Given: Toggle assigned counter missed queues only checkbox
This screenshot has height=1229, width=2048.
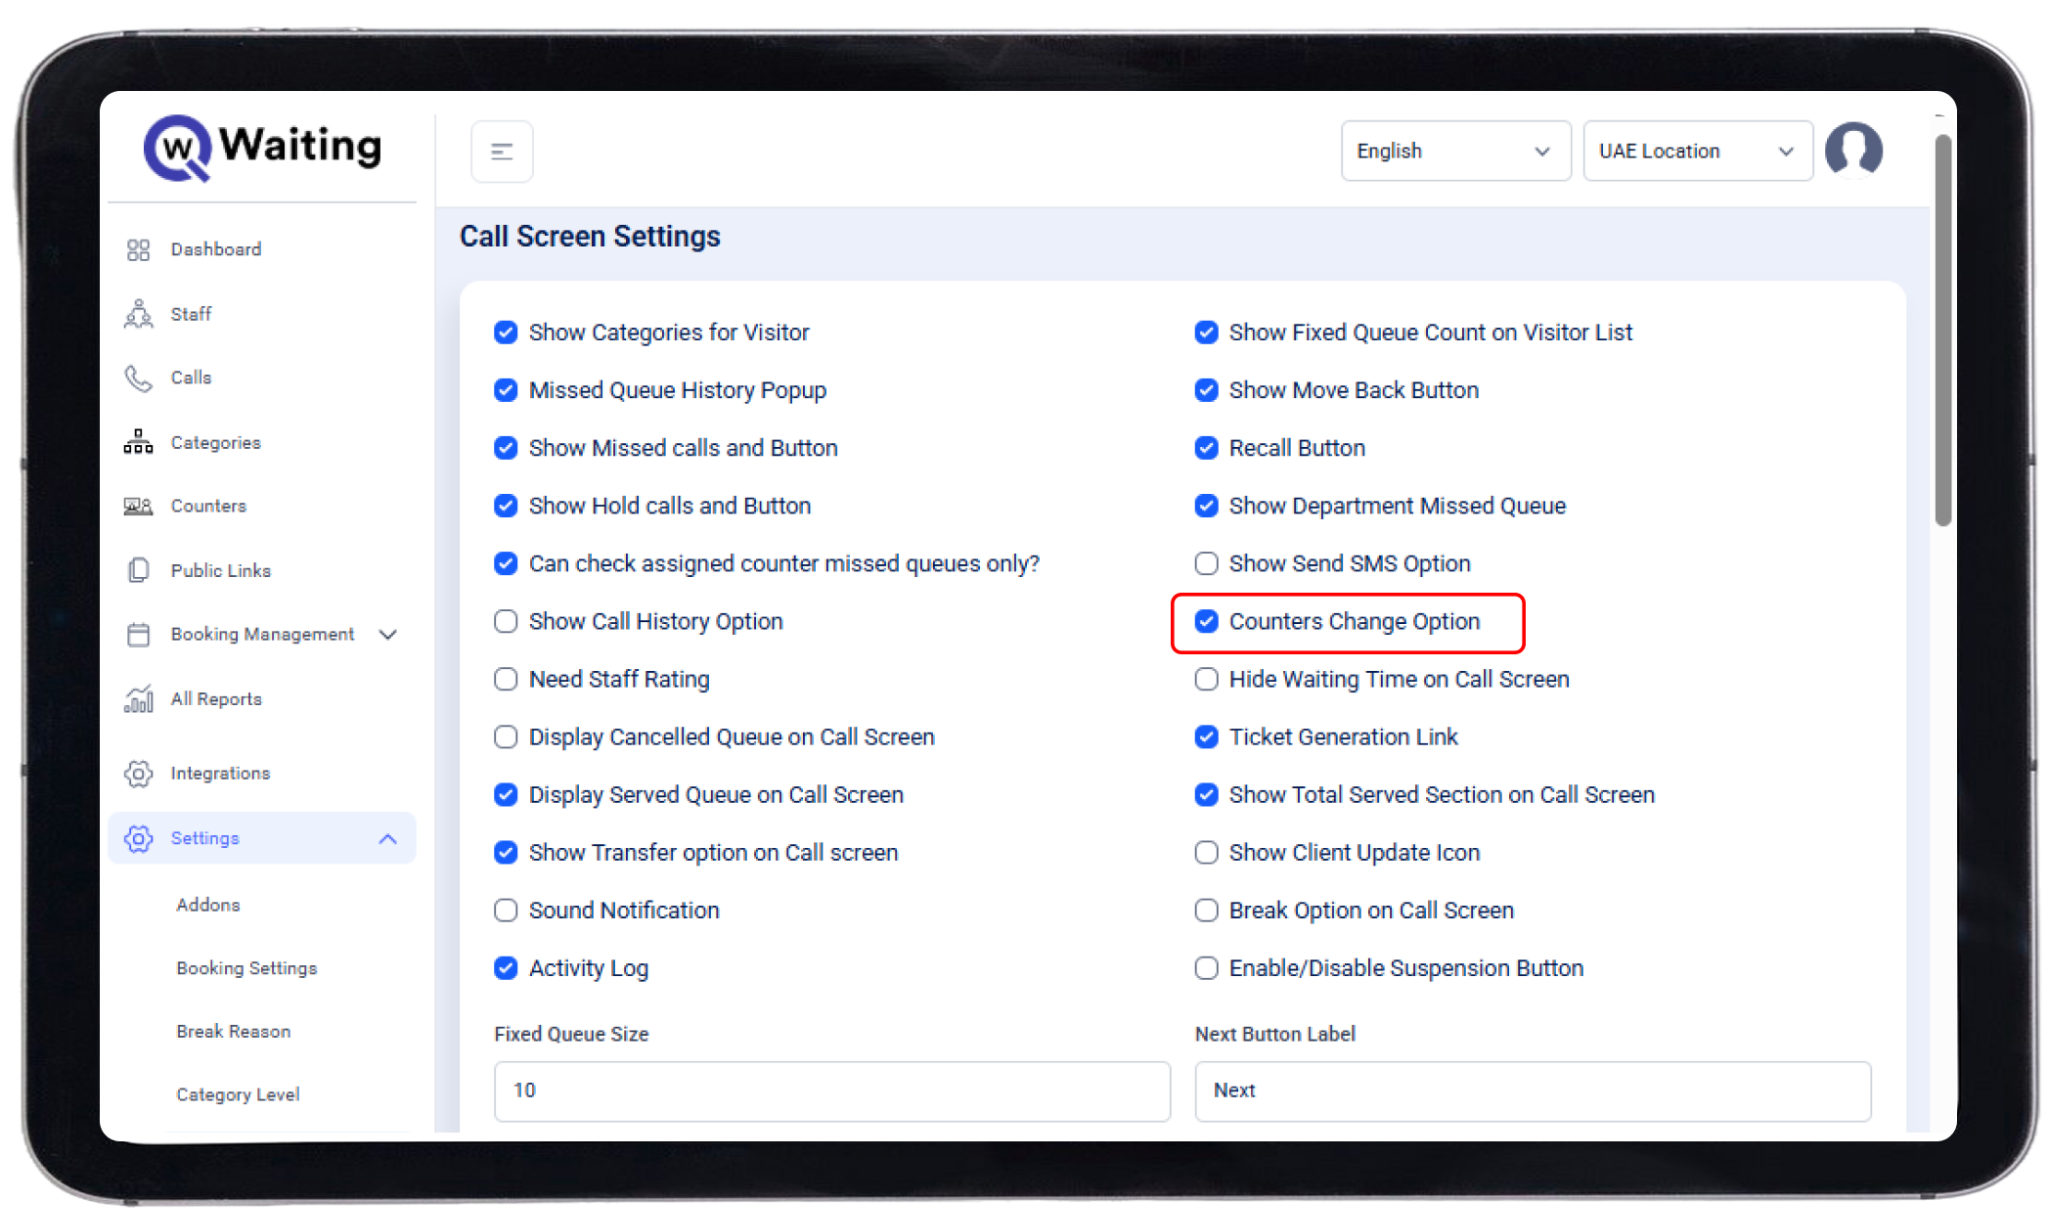Looking at the screenshot, I should point(506,564).
